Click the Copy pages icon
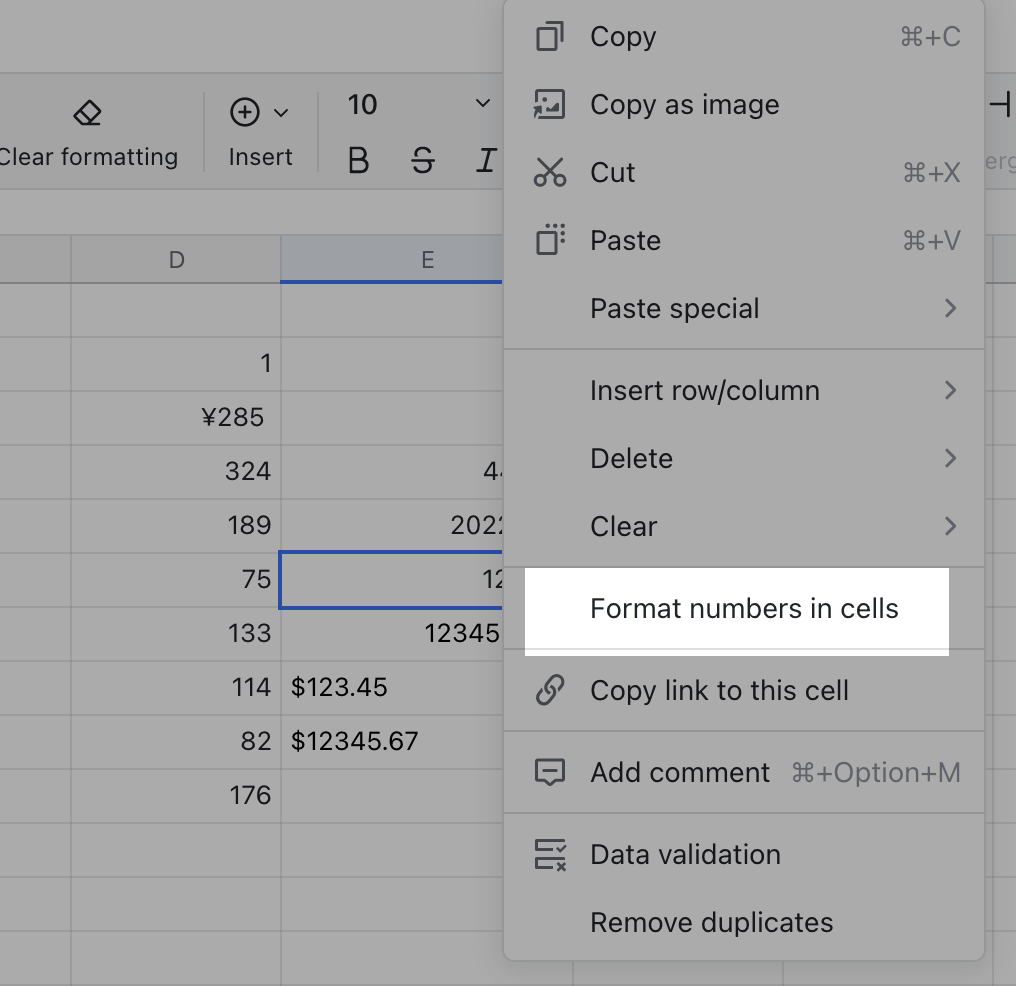 pos(548,36)
